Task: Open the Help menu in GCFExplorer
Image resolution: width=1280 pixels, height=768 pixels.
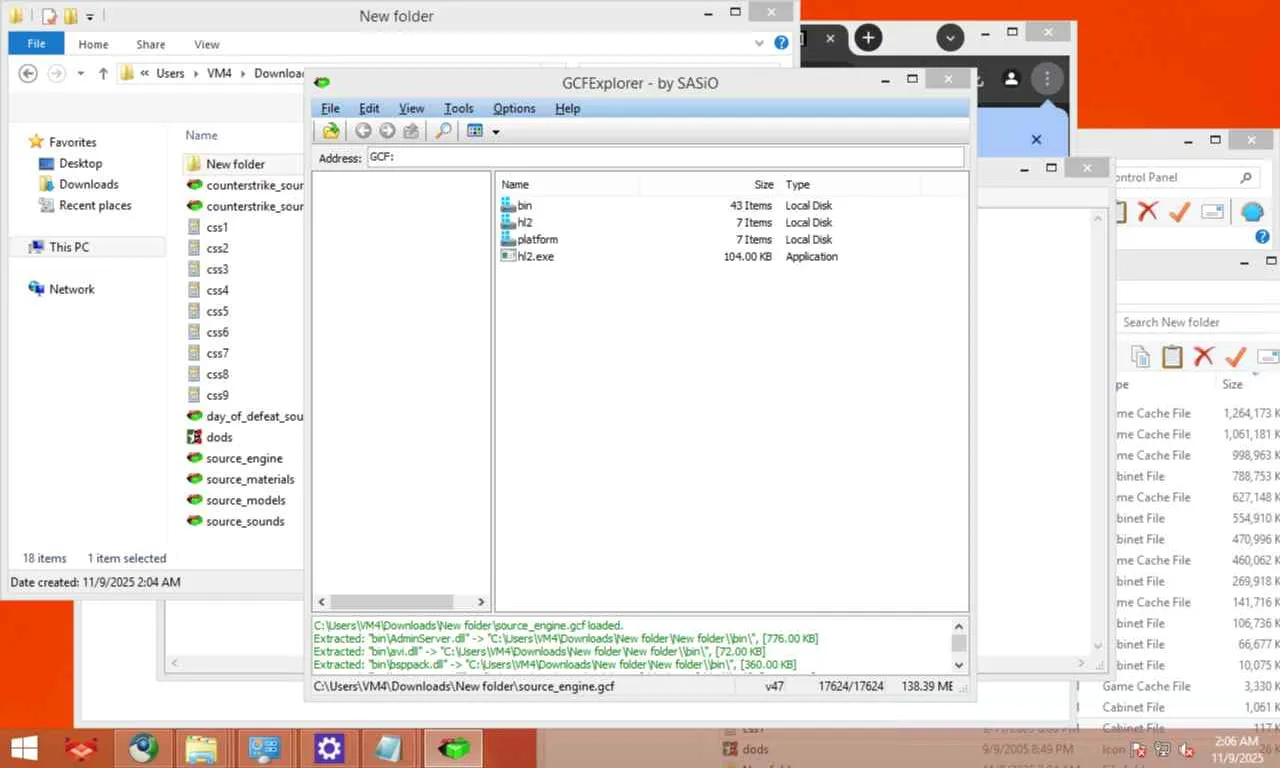Action: (x=567, y=108)
